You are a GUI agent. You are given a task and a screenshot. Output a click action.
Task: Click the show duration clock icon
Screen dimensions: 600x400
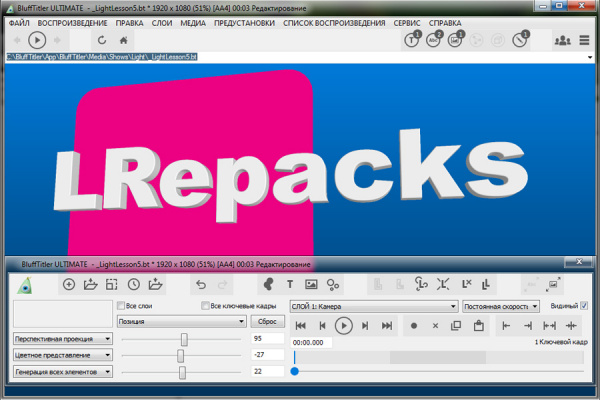[x=134, y=284]
